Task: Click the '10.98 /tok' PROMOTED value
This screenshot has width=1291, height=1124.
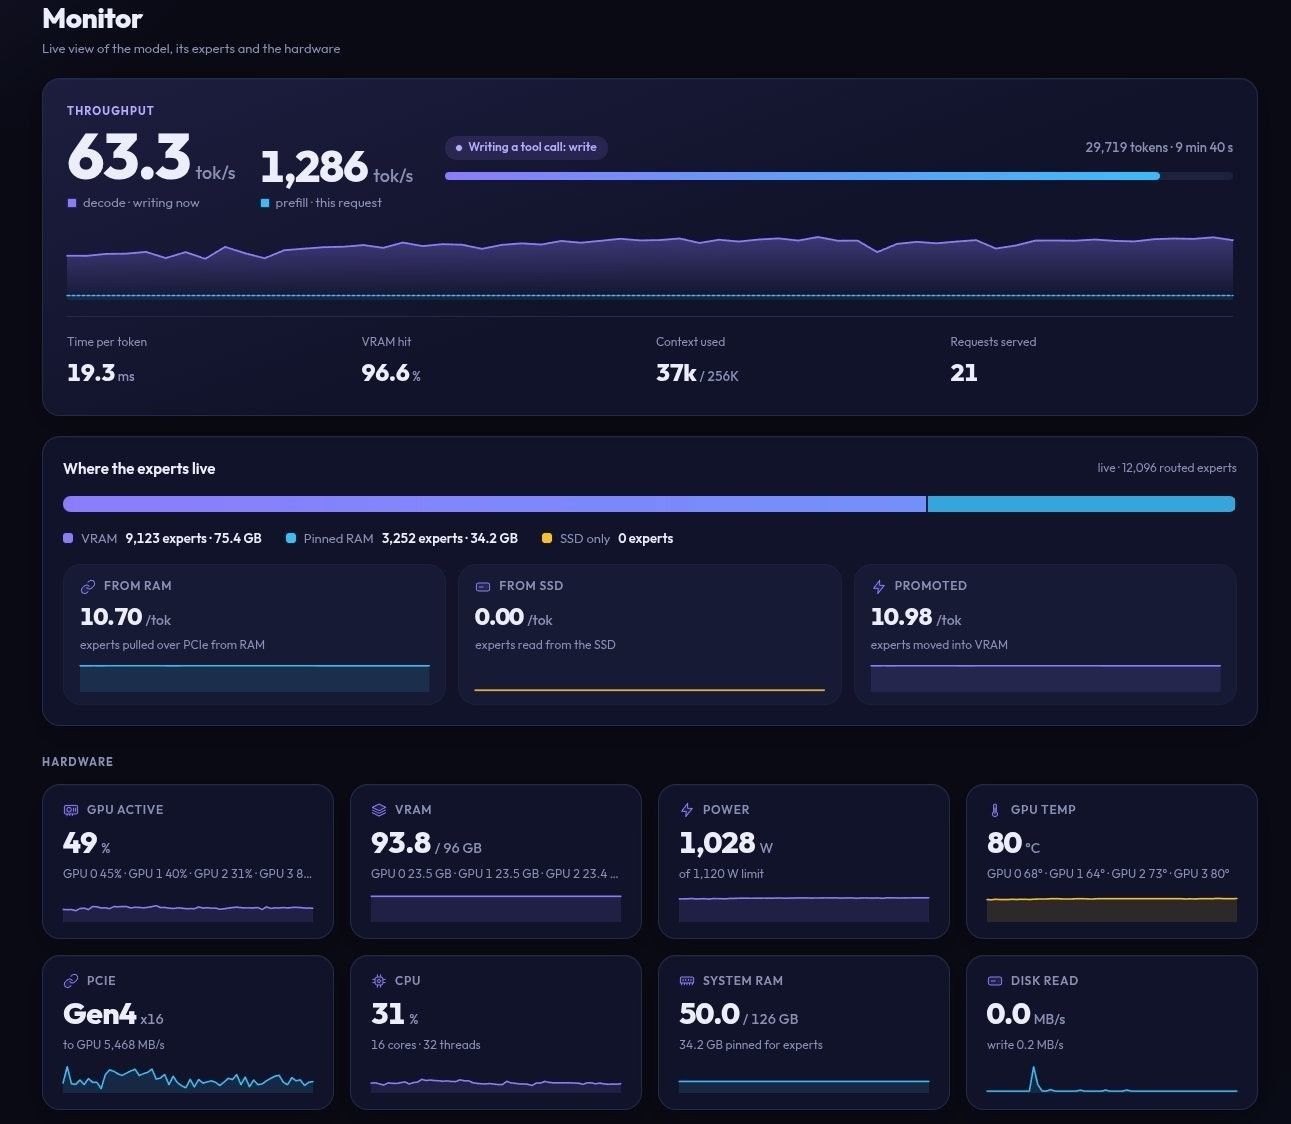Action: [916, 617]
